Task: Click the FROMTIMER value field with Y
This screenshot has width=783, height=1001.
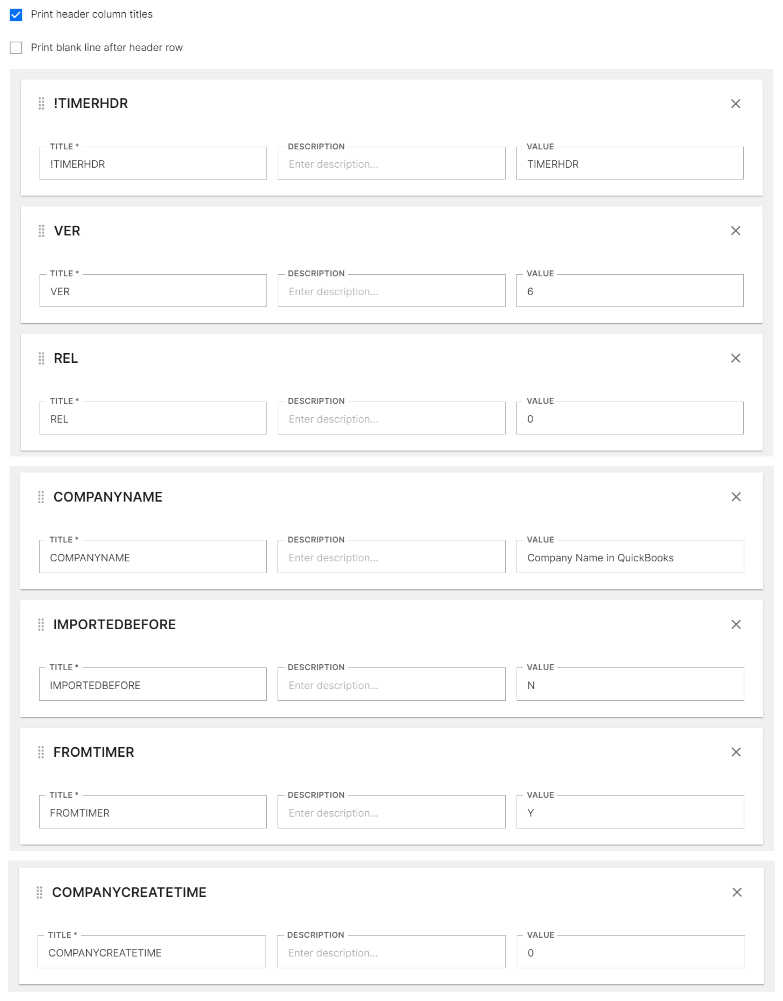Action: click(x=630, y=813)
